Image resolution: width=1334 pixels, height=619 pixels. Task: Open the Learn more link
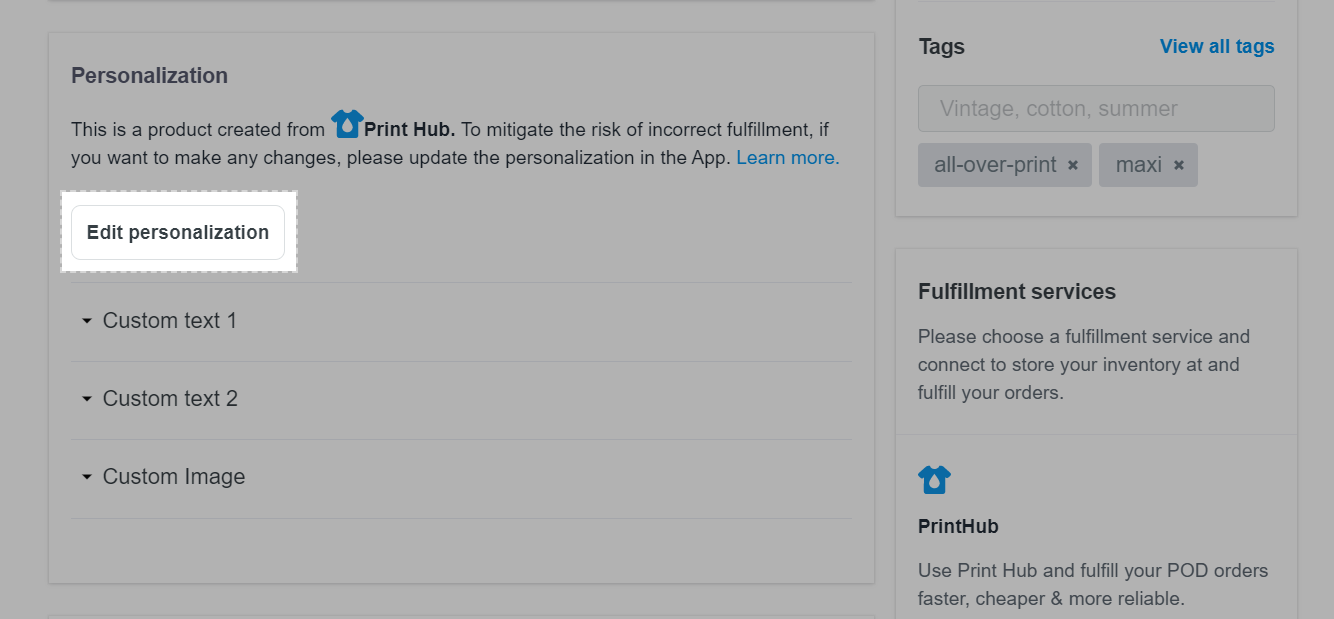tap(788, 157)
